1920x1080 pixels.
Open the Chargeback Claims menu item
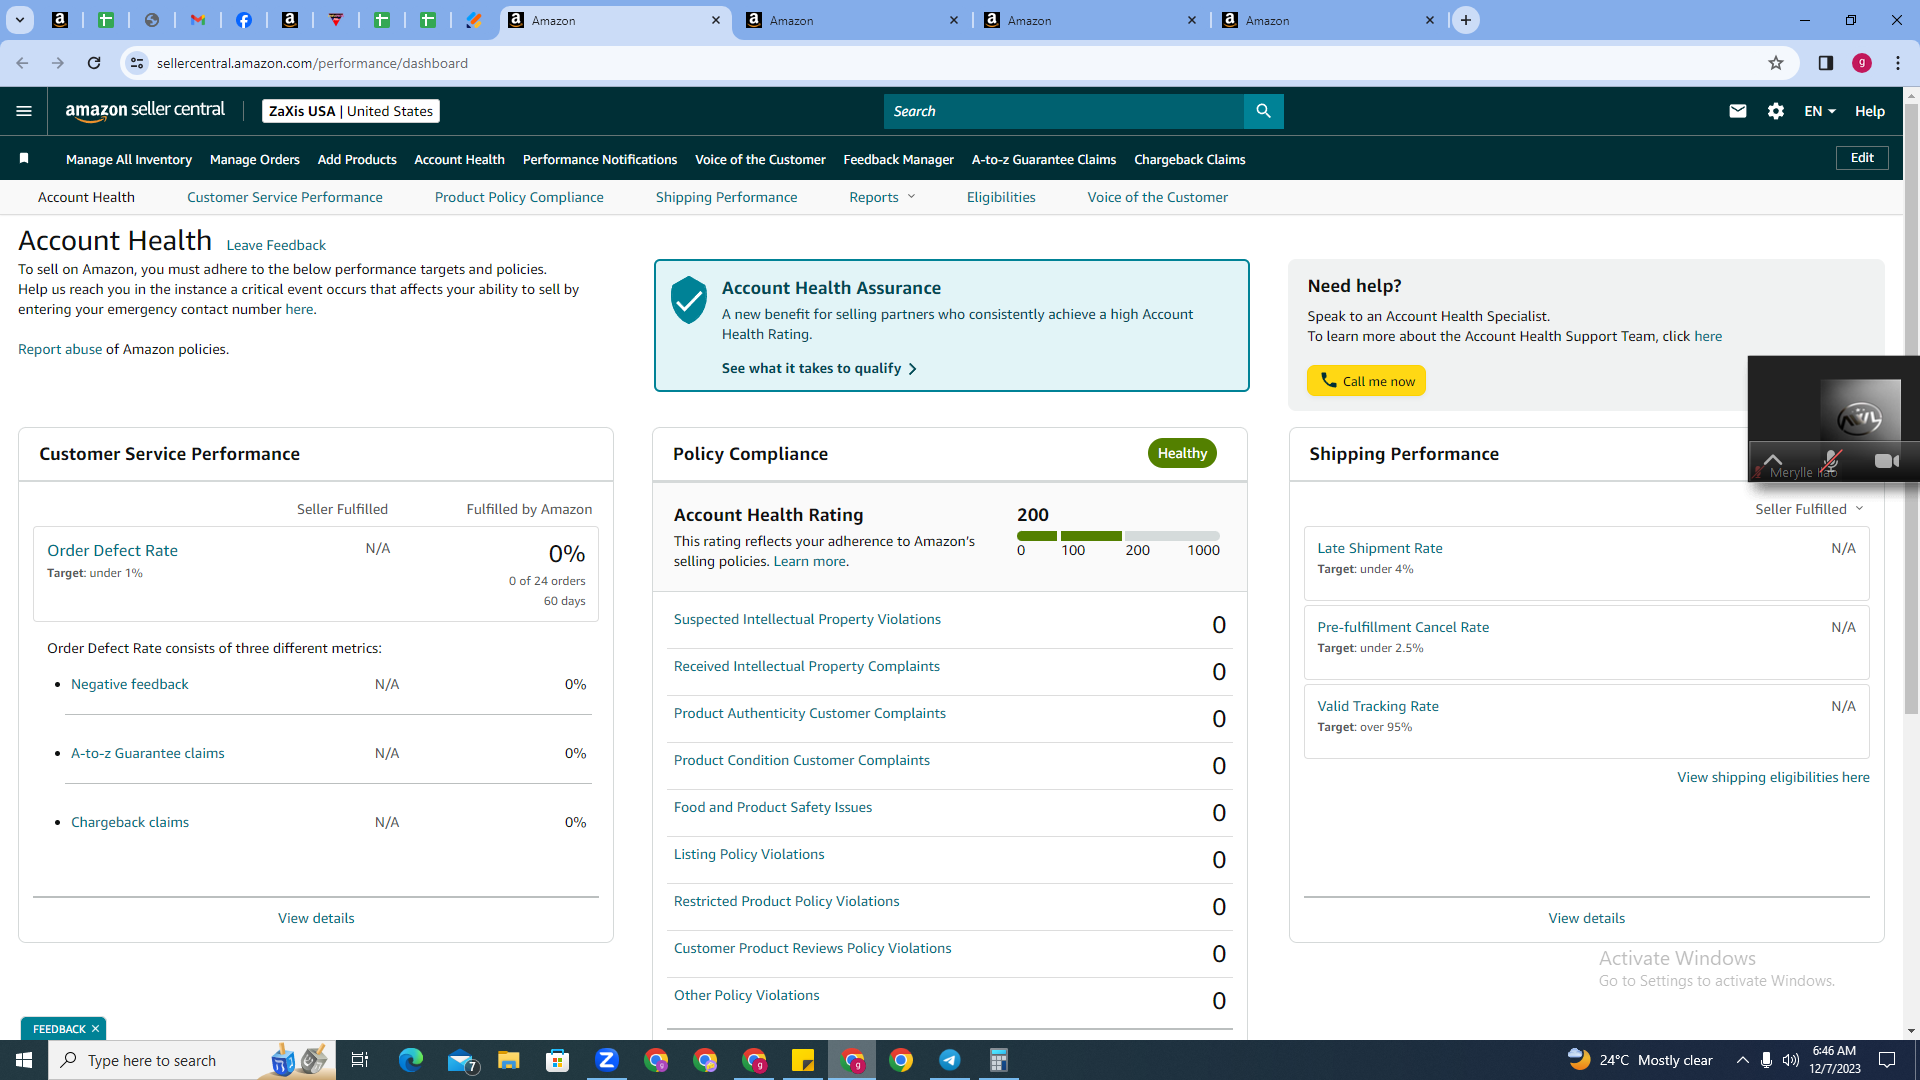tap(1190, 159)
